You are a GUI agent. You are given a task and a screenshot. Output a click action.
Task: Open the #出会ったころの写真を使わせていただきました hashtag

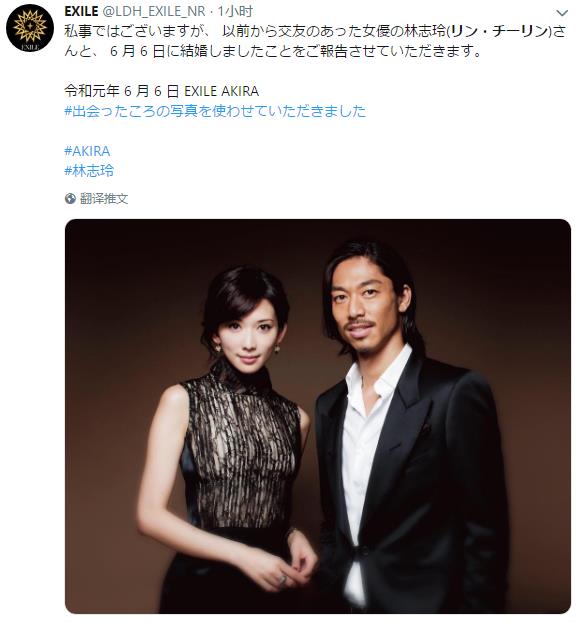[215, 111]
